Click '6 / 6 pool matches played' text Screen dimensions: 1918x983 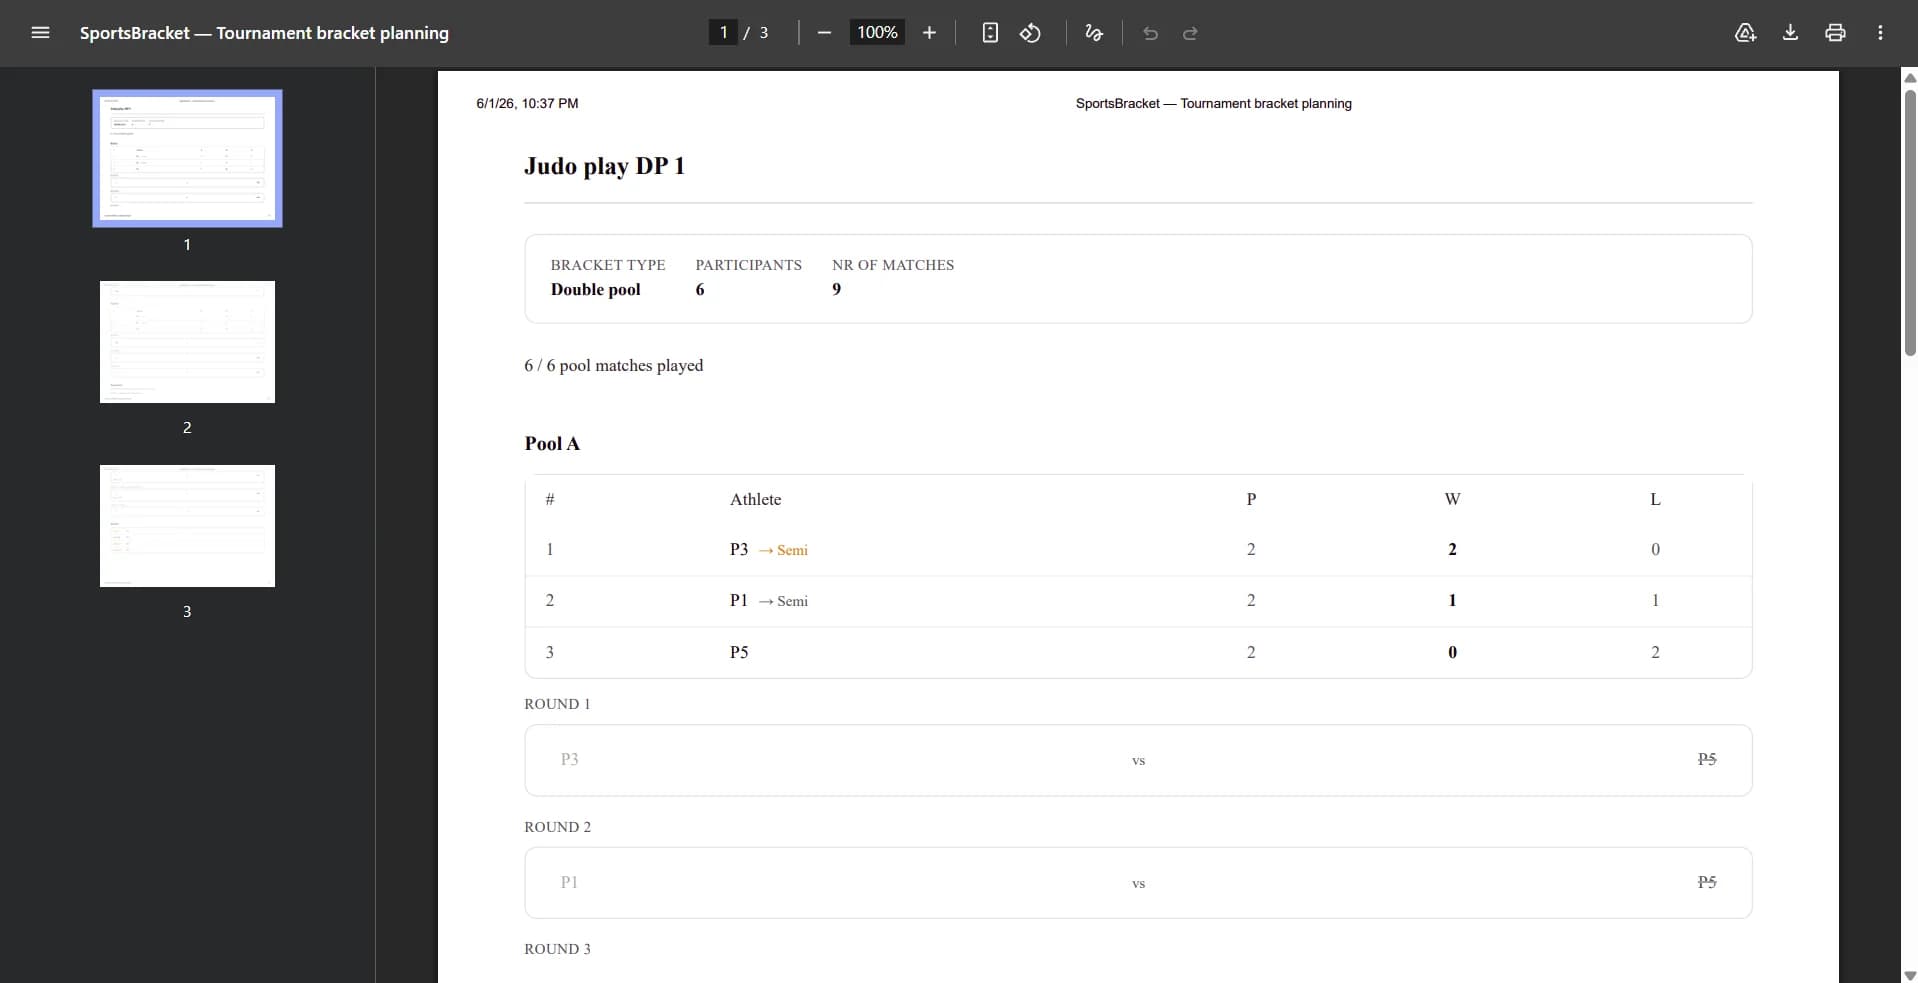pos(614,366)
